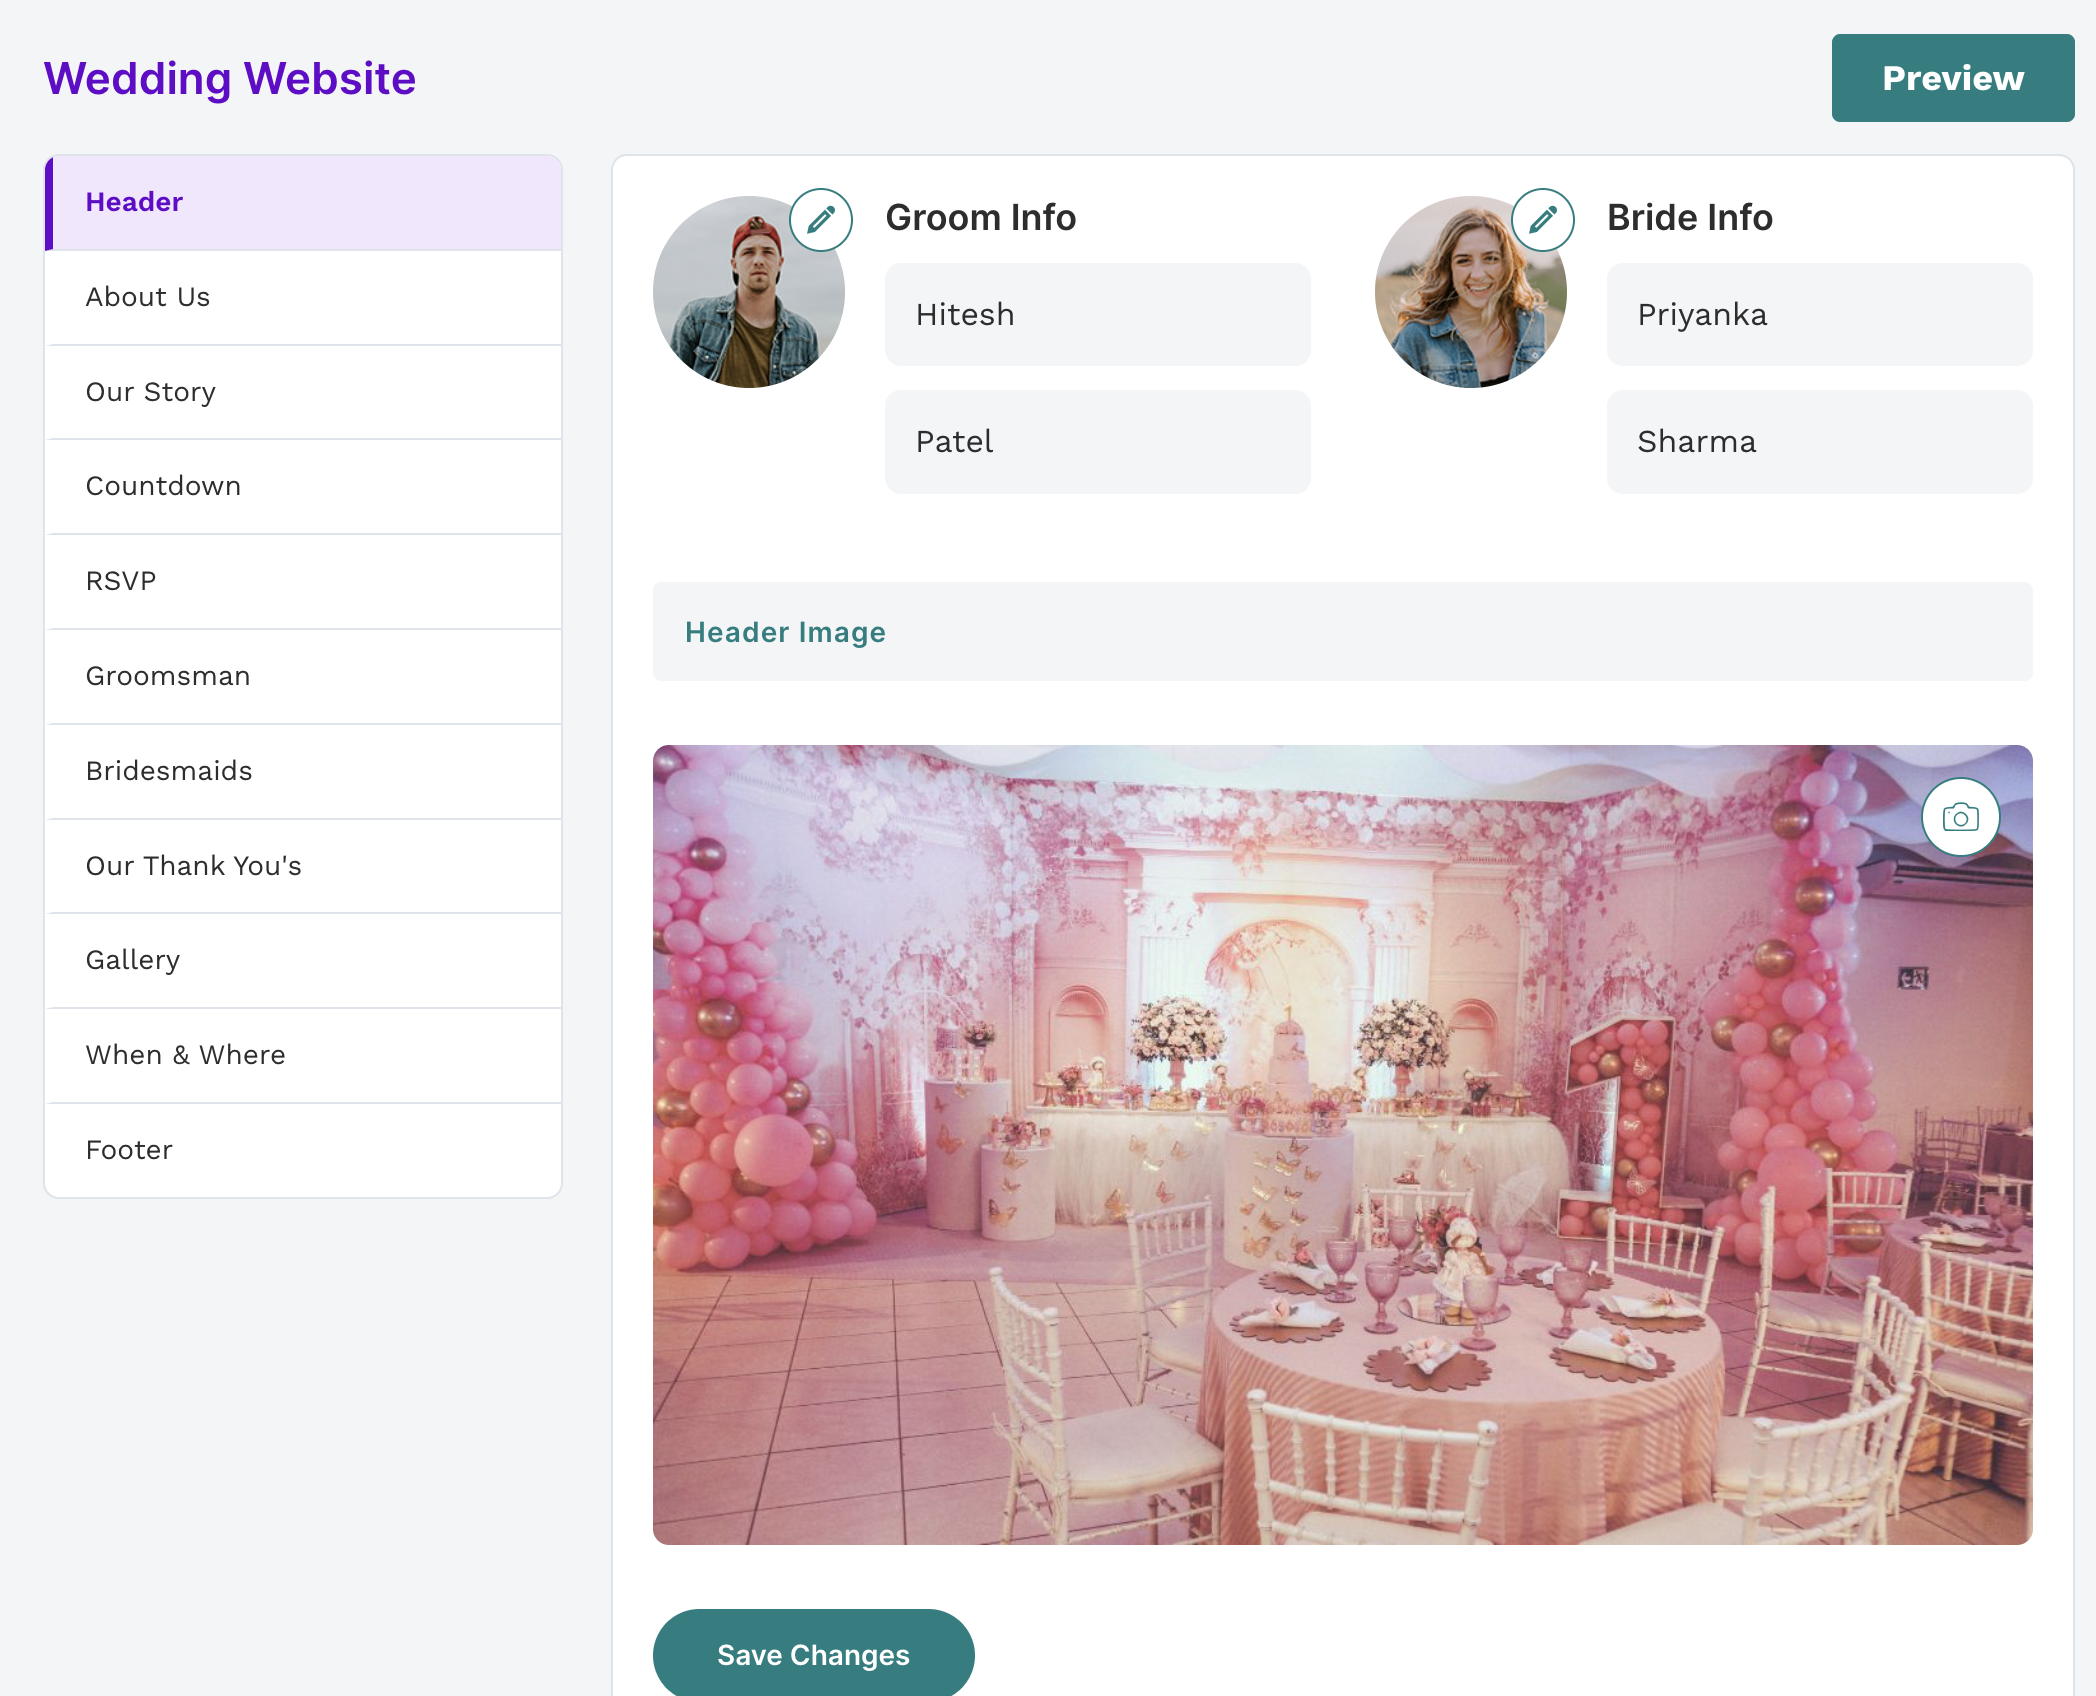
Task: Open Our Thank You's section
Action: tap(303, 866)
